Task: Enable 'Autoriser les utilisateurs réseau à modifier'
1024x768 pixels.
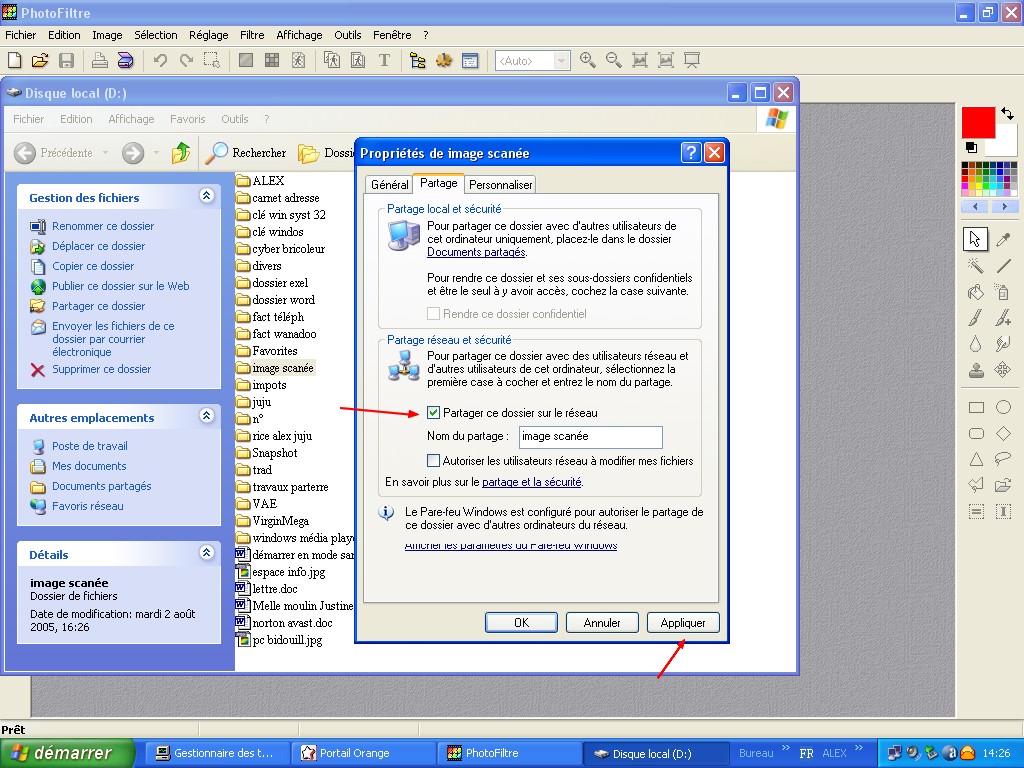Action: click(x=433, y=461)
